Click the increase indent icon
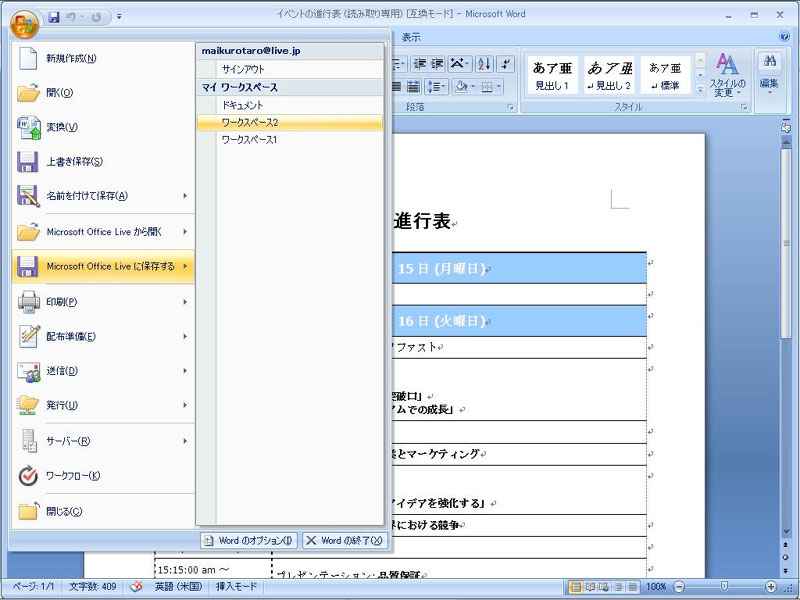Viewport: 800px width, 600px height. pos(437,64)
